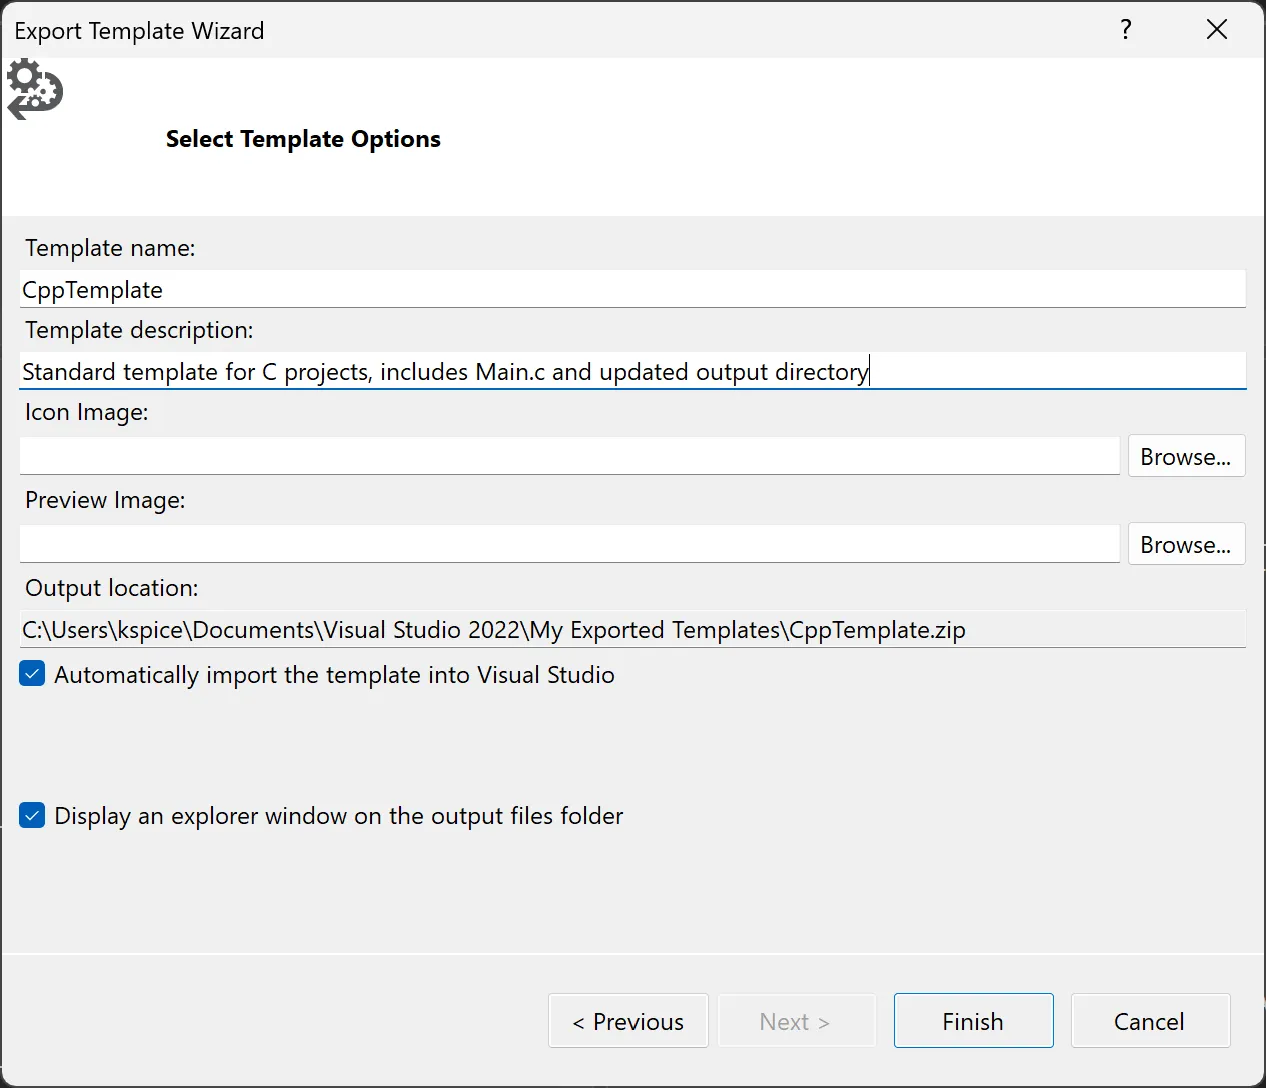Click the Preview Image label
Image resolution: width=1266 pixels, height=1088 pixels.
(105, 500)
